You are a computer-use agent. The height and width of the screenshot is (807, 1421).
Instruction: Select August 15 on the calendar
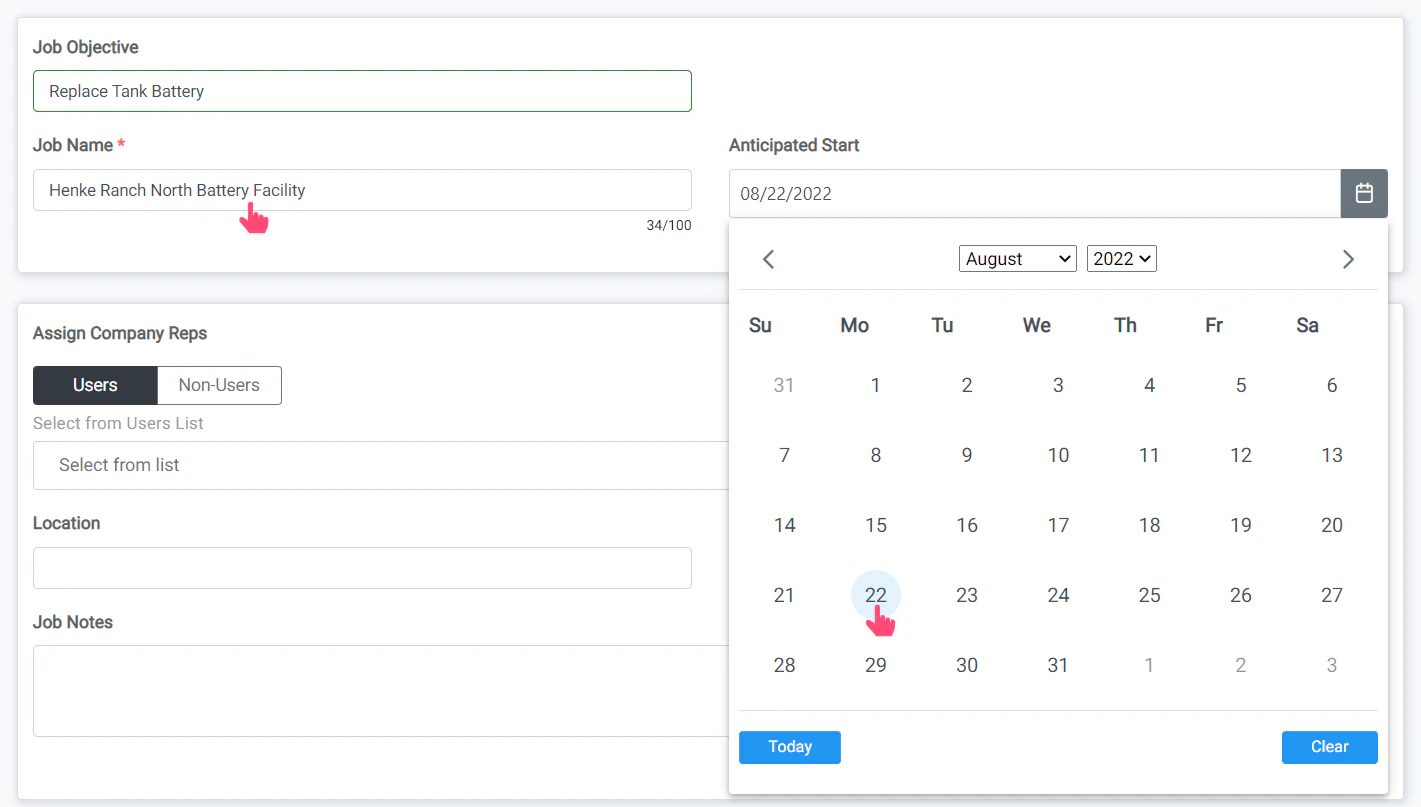[875, 524]
